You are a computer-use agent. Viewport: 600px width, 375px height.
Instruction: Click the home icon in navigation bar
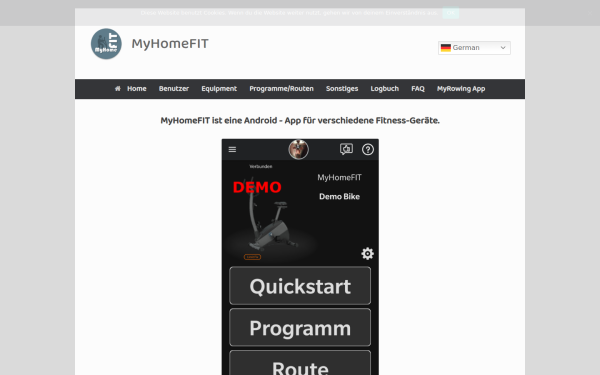[x=117, y=88]
